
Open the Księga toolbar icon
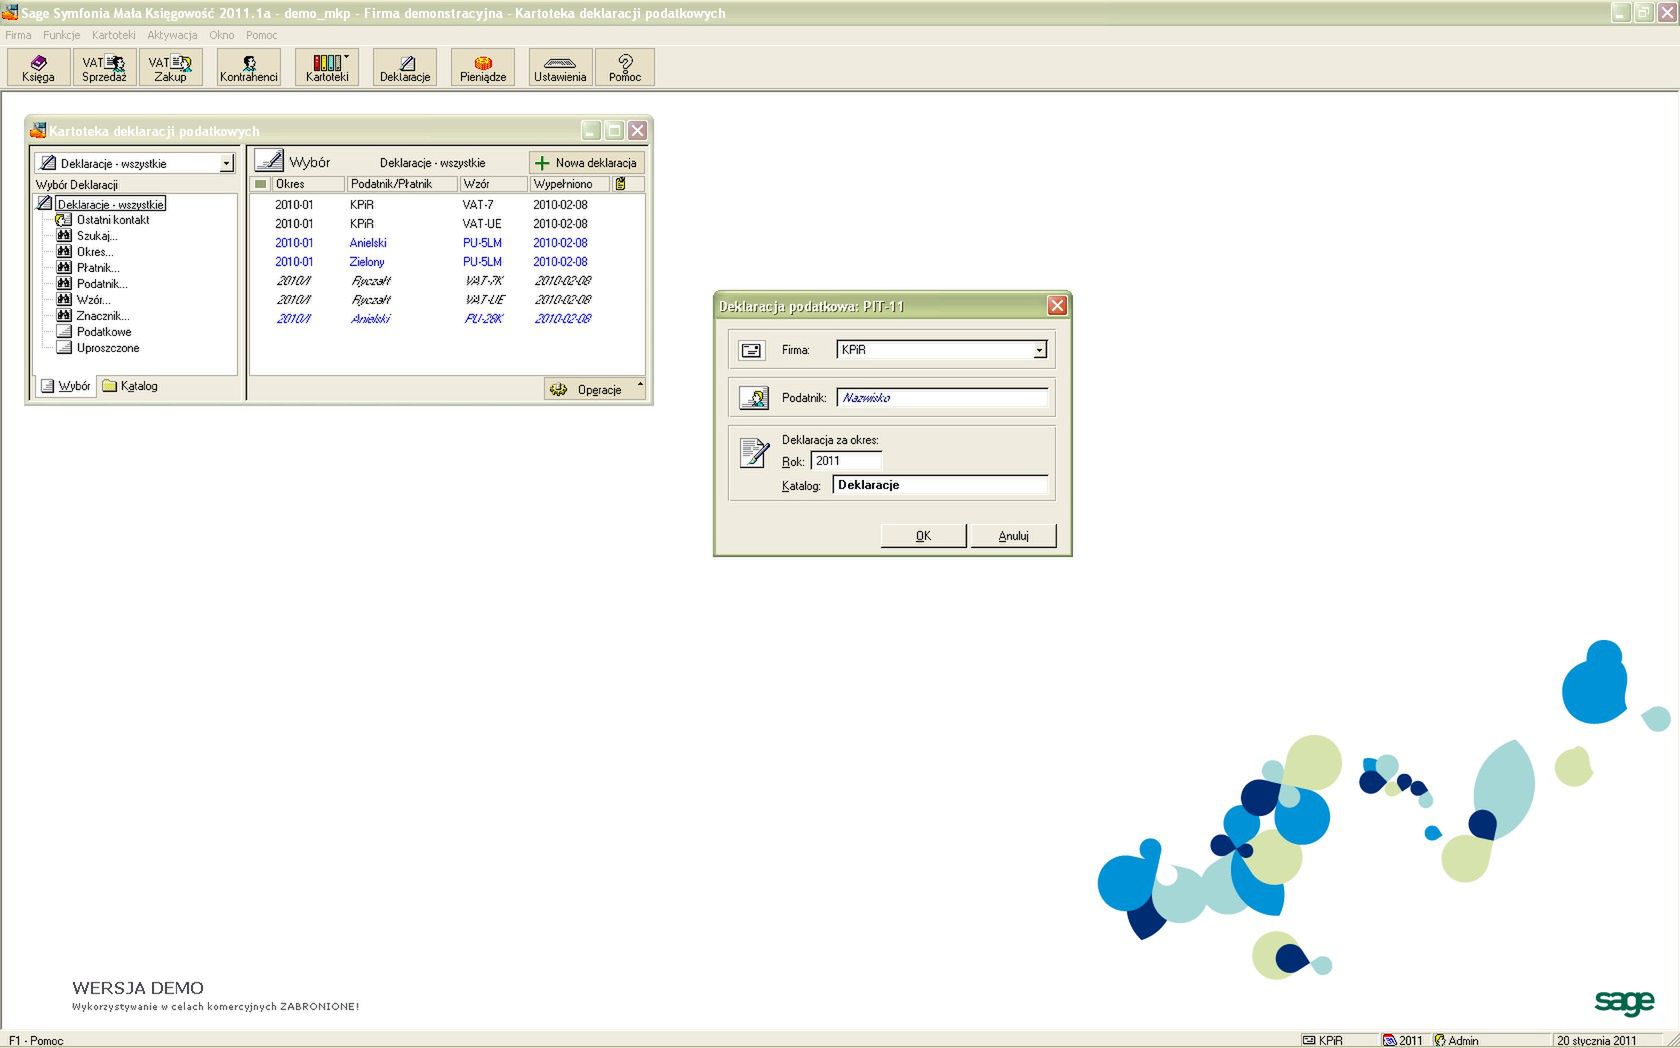click(x=39, y=67)
